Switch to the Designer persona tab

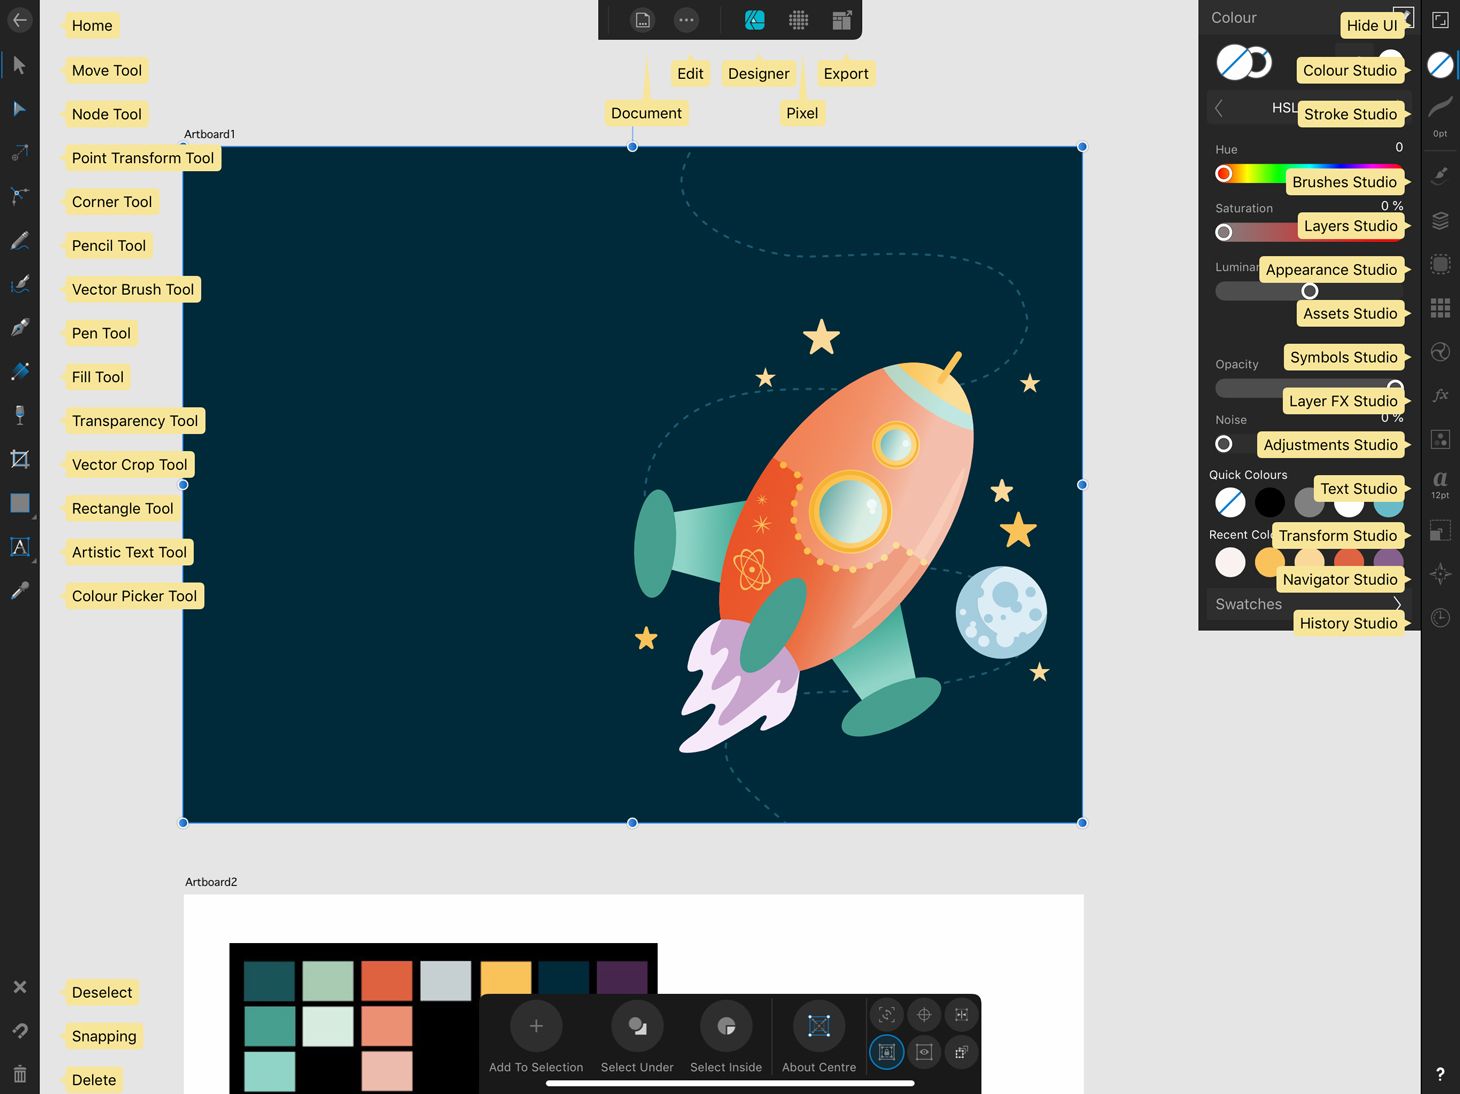pos(755,19)
